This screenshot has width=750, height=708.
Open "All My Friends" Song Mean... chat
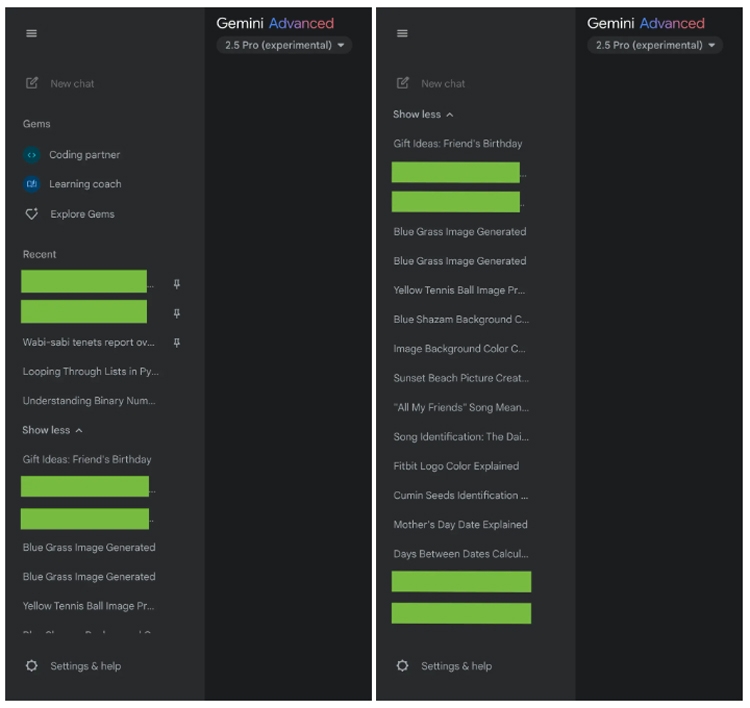[461, 407]
